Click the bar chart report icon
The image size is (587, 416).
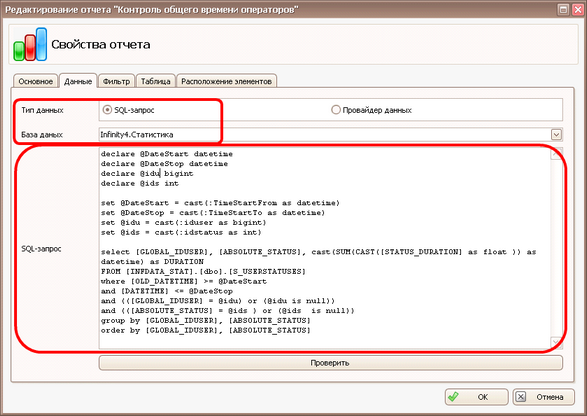click(30, 44)
